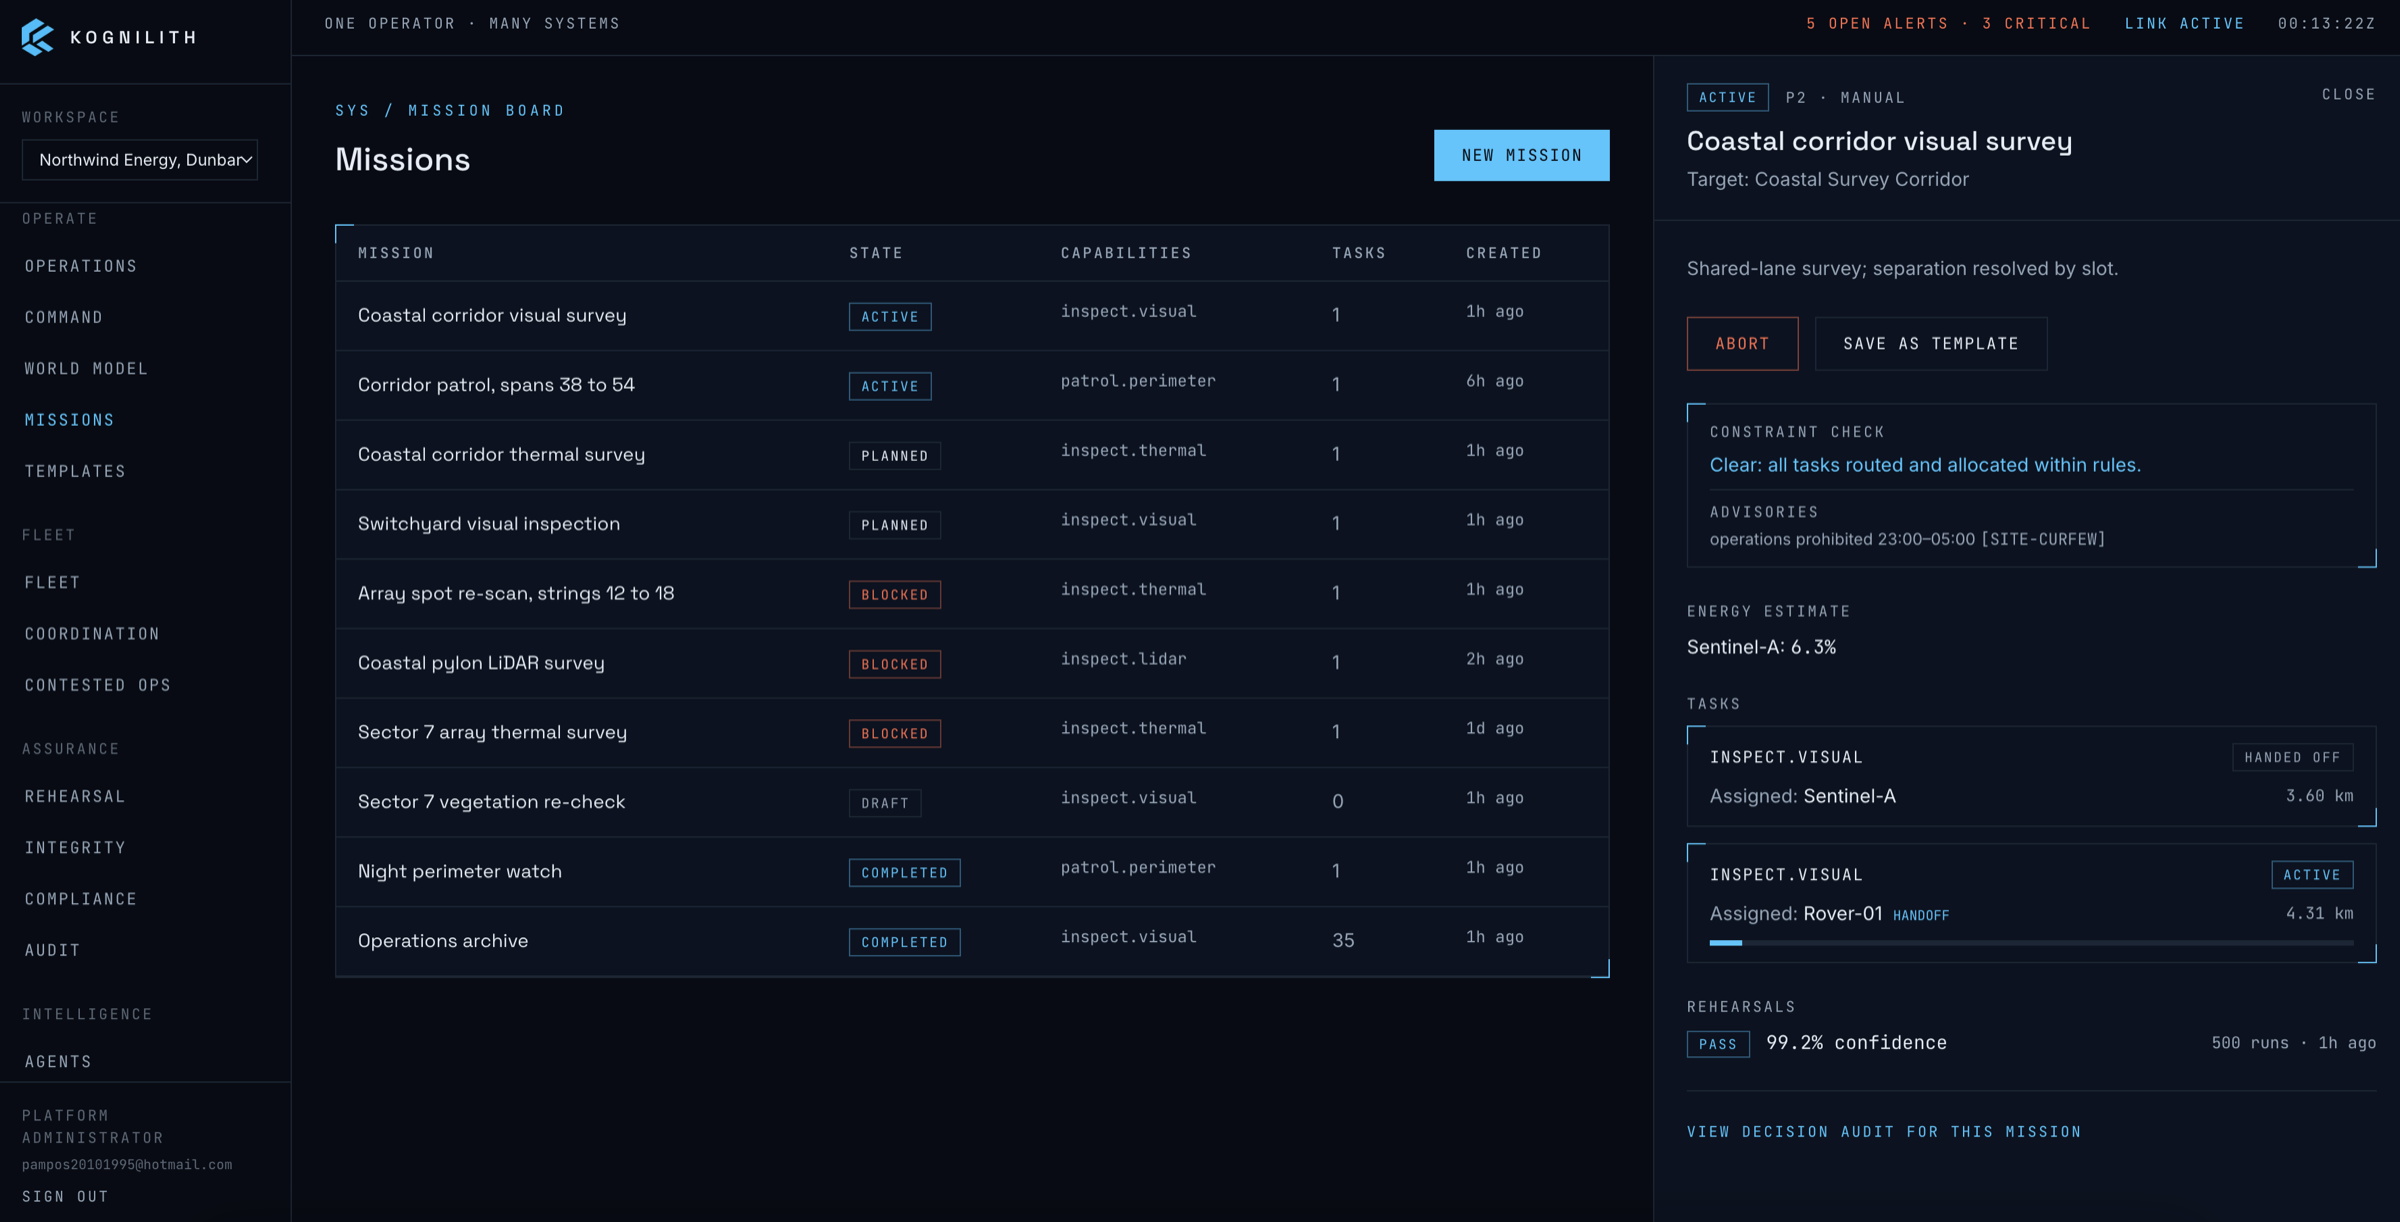This screenshot has width=2400, height=1222.
Task: Click ACTIVE badge on Corridor patrol row
Action: (890, 386)
